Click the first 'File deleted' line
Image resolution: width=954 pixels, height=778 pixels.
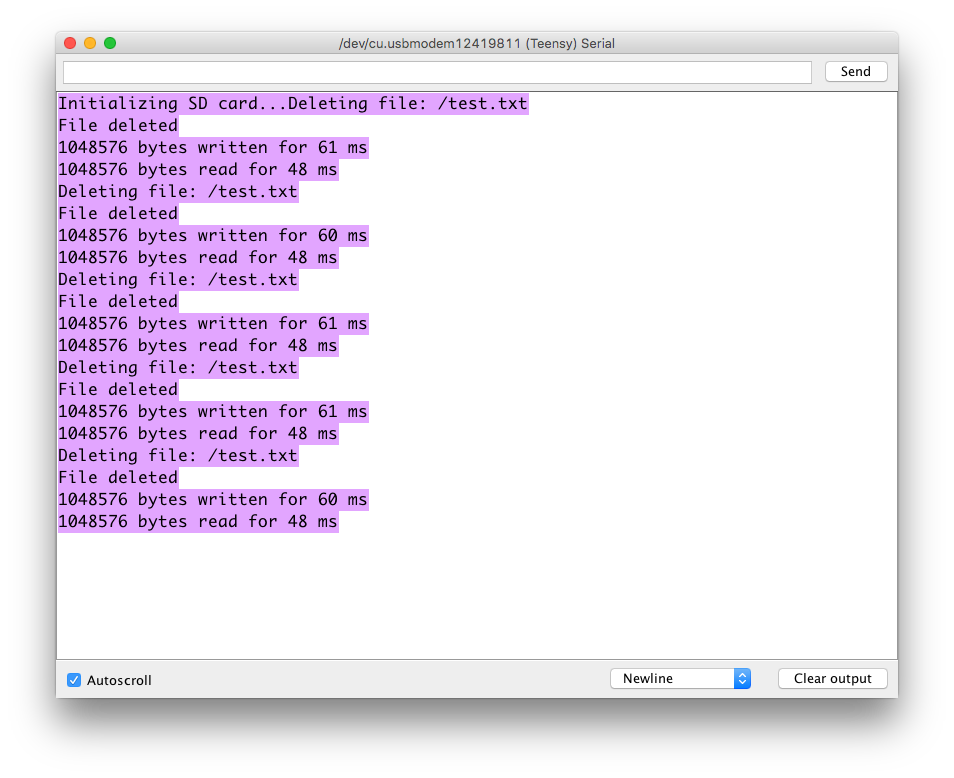point(119,125)
